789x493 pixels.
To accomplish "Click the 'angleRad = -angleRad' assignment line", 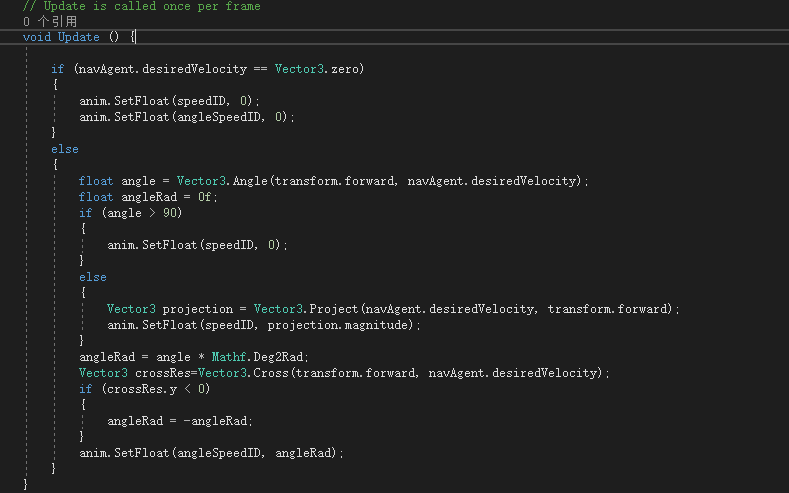I will click(180, 421).
